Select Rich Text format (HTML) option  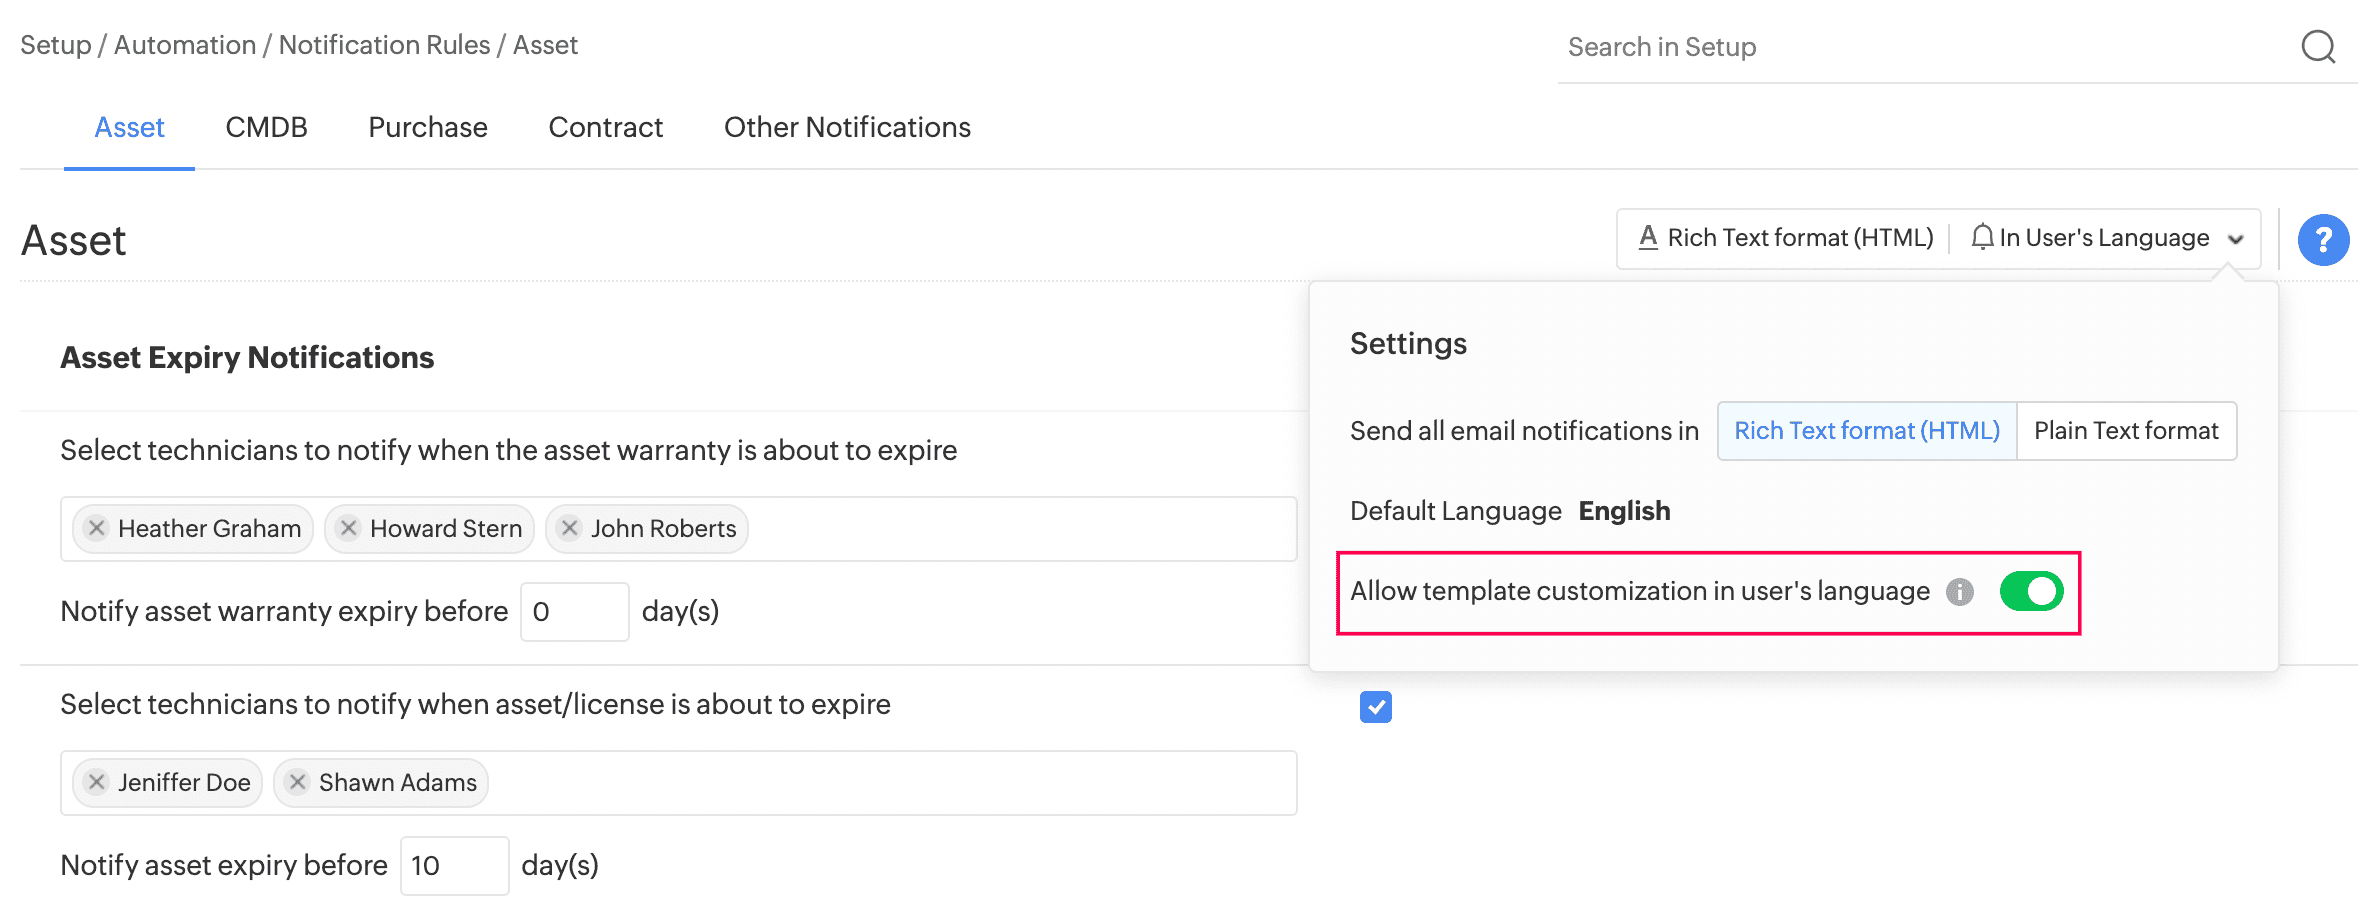click(x=1866, y=431)
